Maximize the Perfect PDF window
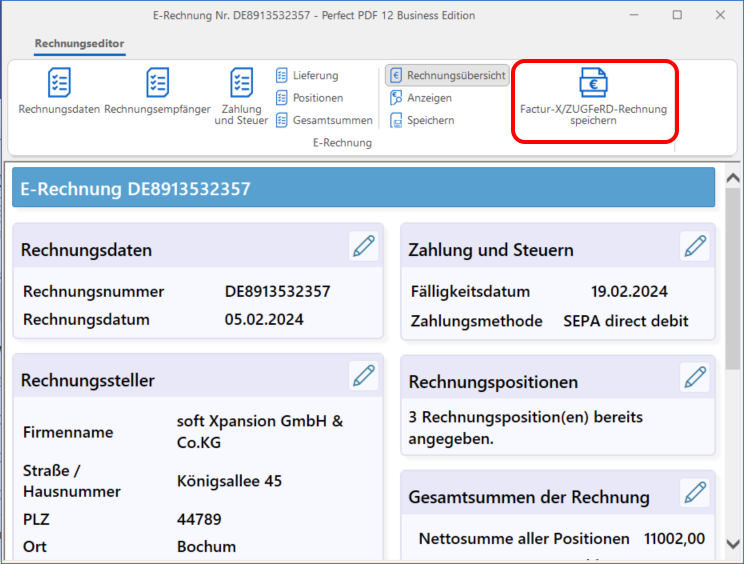This screenshot has height=564, width=744. [677, 15]
